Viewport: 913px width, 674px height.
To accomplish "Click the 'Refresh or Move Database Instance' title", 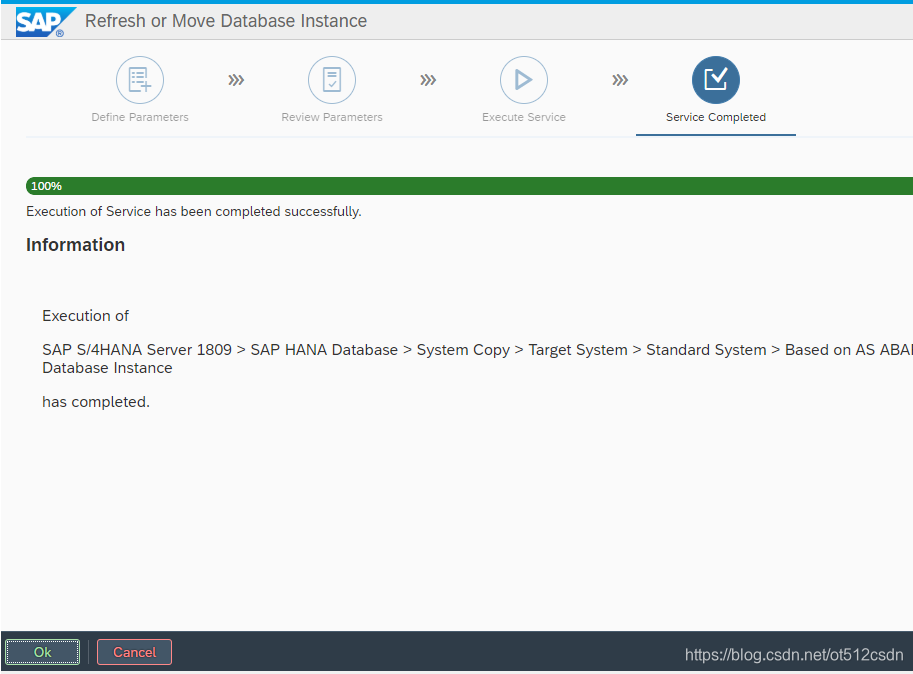I will tap(226, 21).
